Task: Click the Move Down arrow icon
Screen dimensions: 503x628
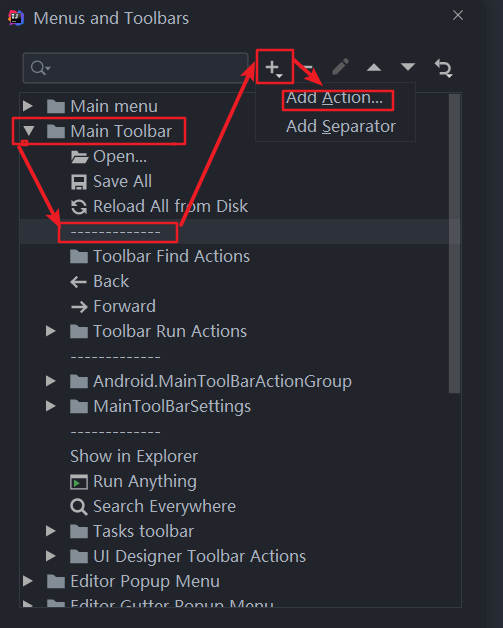Action: pyautogui.click(x=408, y=67)
